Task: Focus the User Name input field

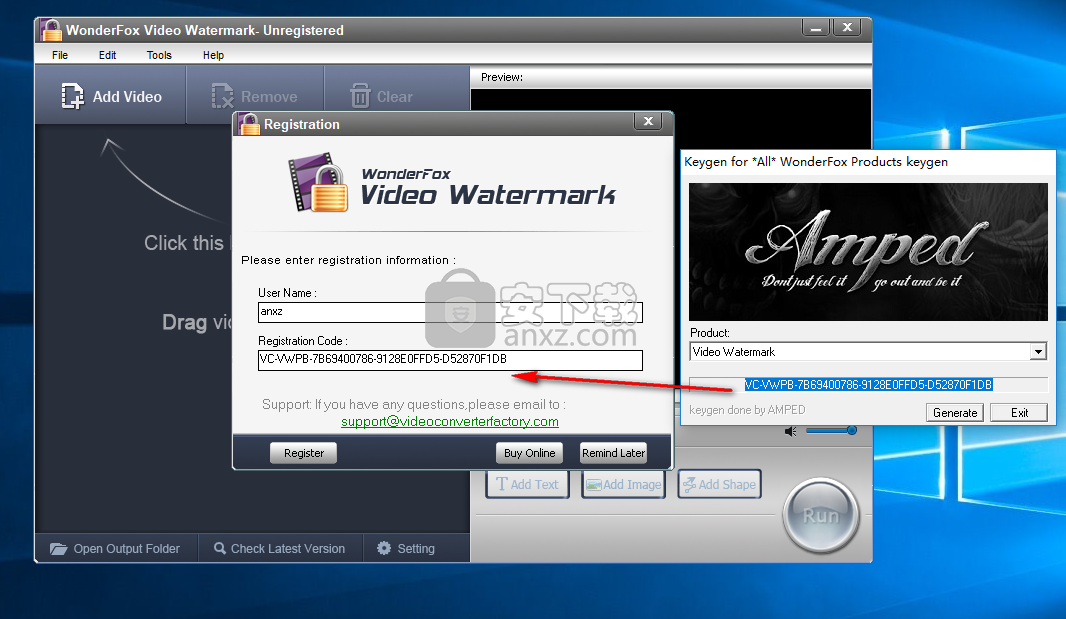Action: tap(450, 312)
